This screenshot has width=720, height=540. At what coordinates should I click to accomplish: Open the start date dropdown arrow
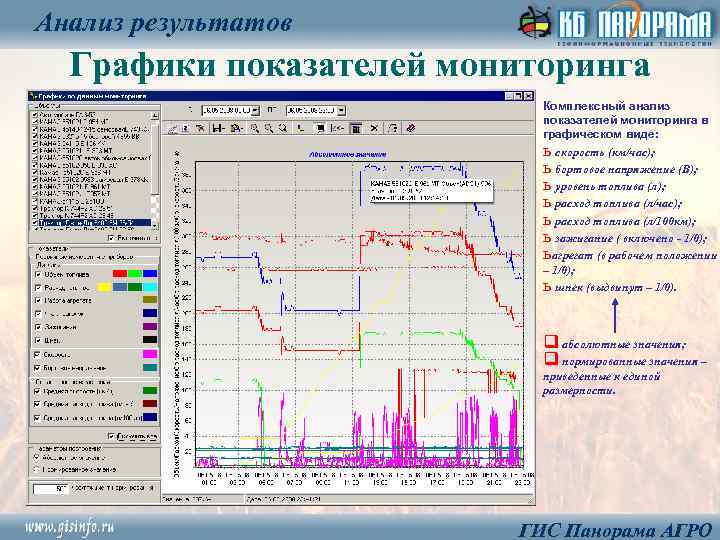[256, 111]
